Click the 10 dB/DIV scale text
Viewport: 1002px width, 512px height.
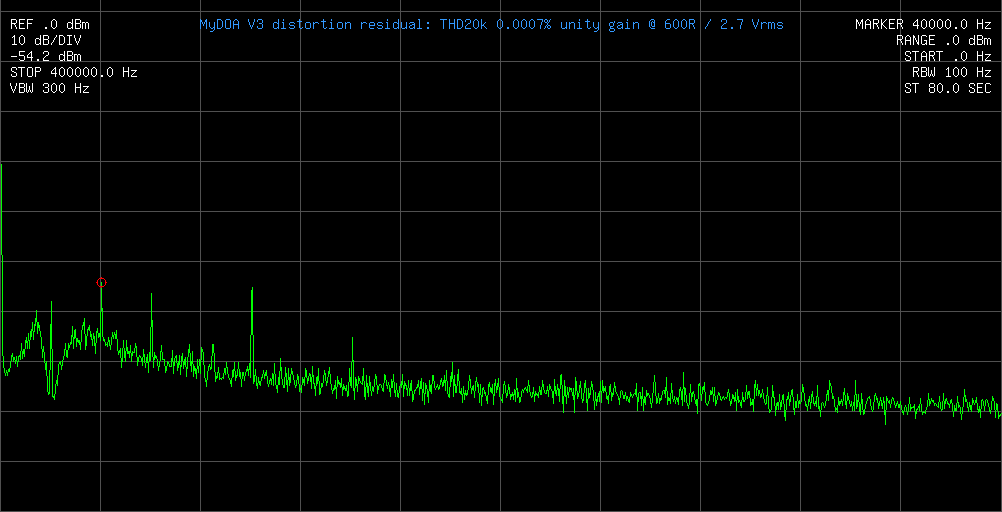(46, 41)
